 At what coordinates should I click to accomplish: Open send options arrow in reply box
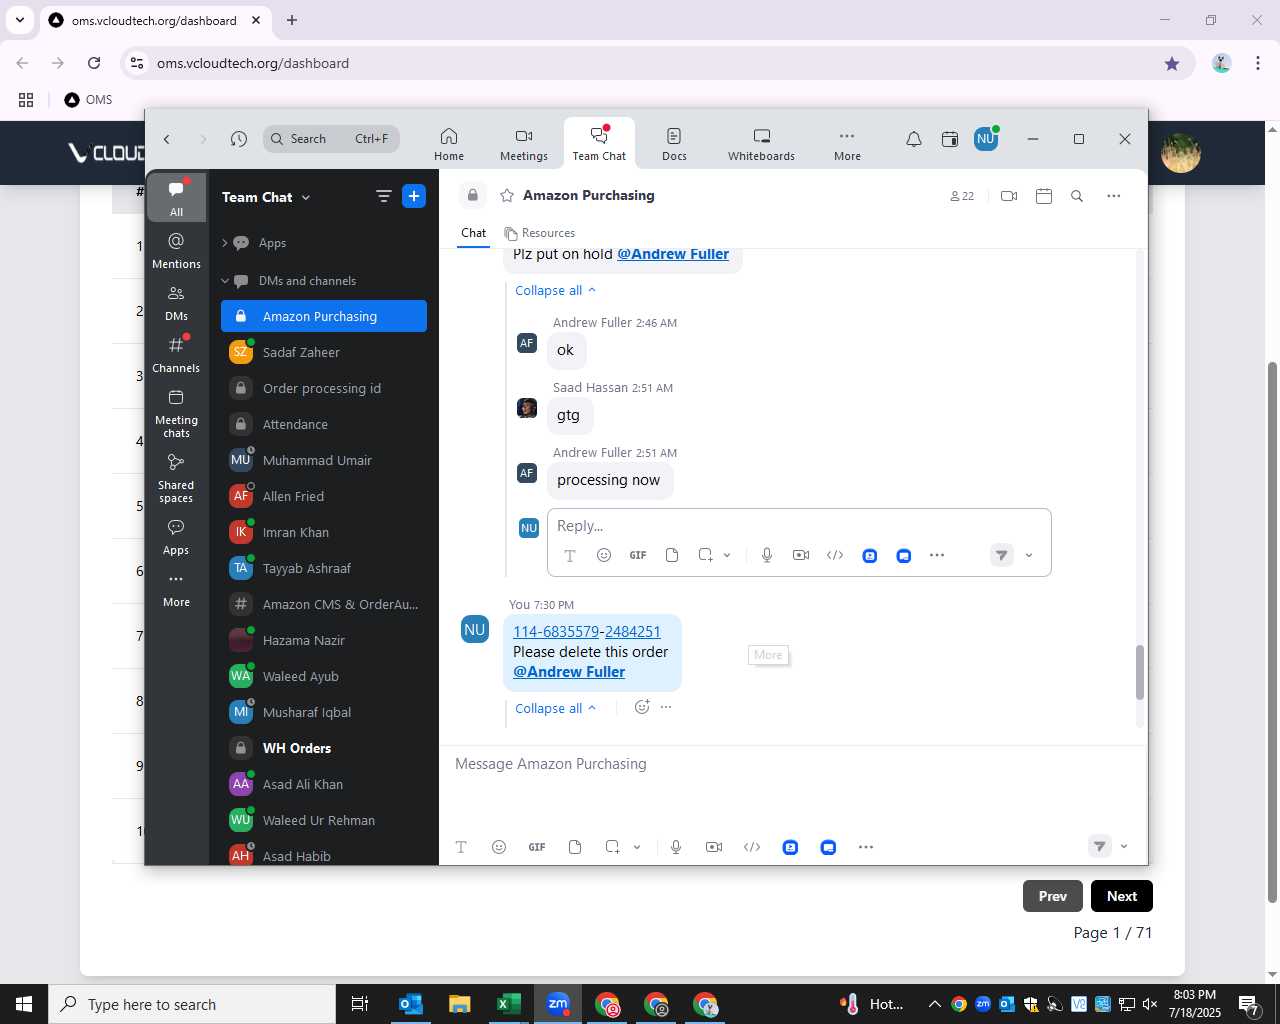pos(1029,555)
